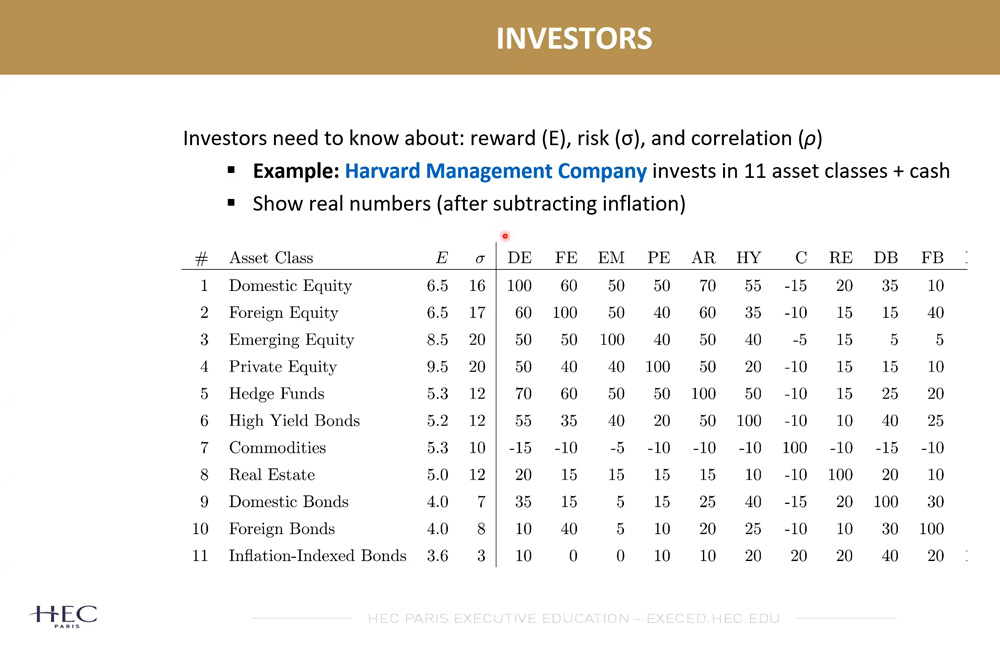Click the sigma (σ) column header
Screen dimensions: 1000x646
coord(479,258)
